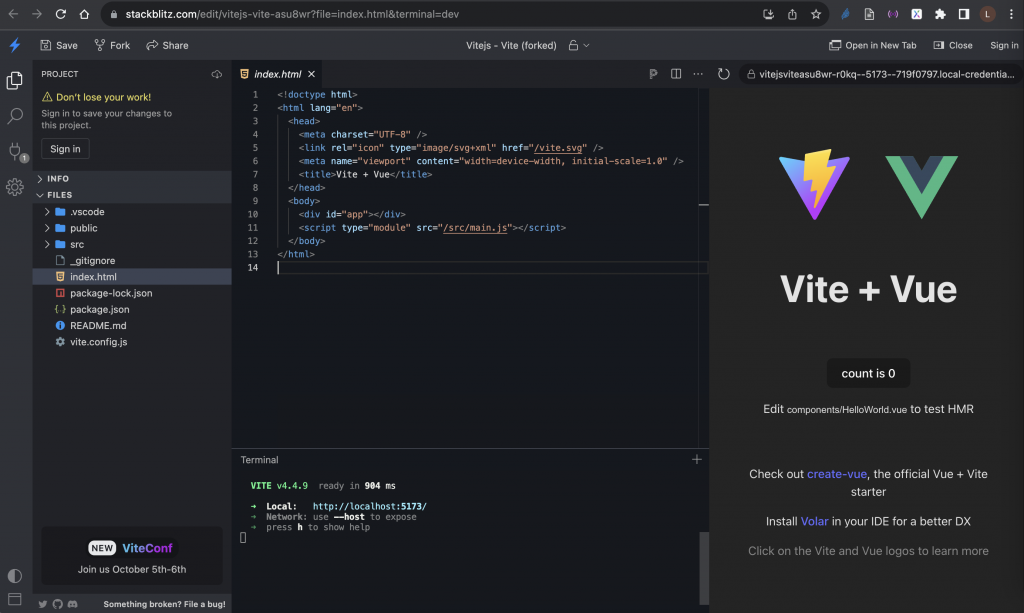Open Chrome three-dot menu

(1011, 14)
